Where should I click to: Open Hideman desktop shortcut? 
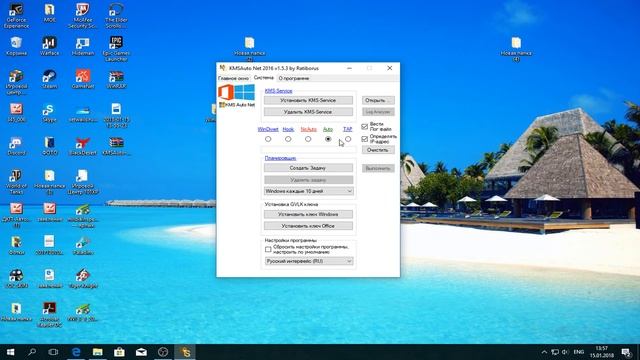[82, 46]
